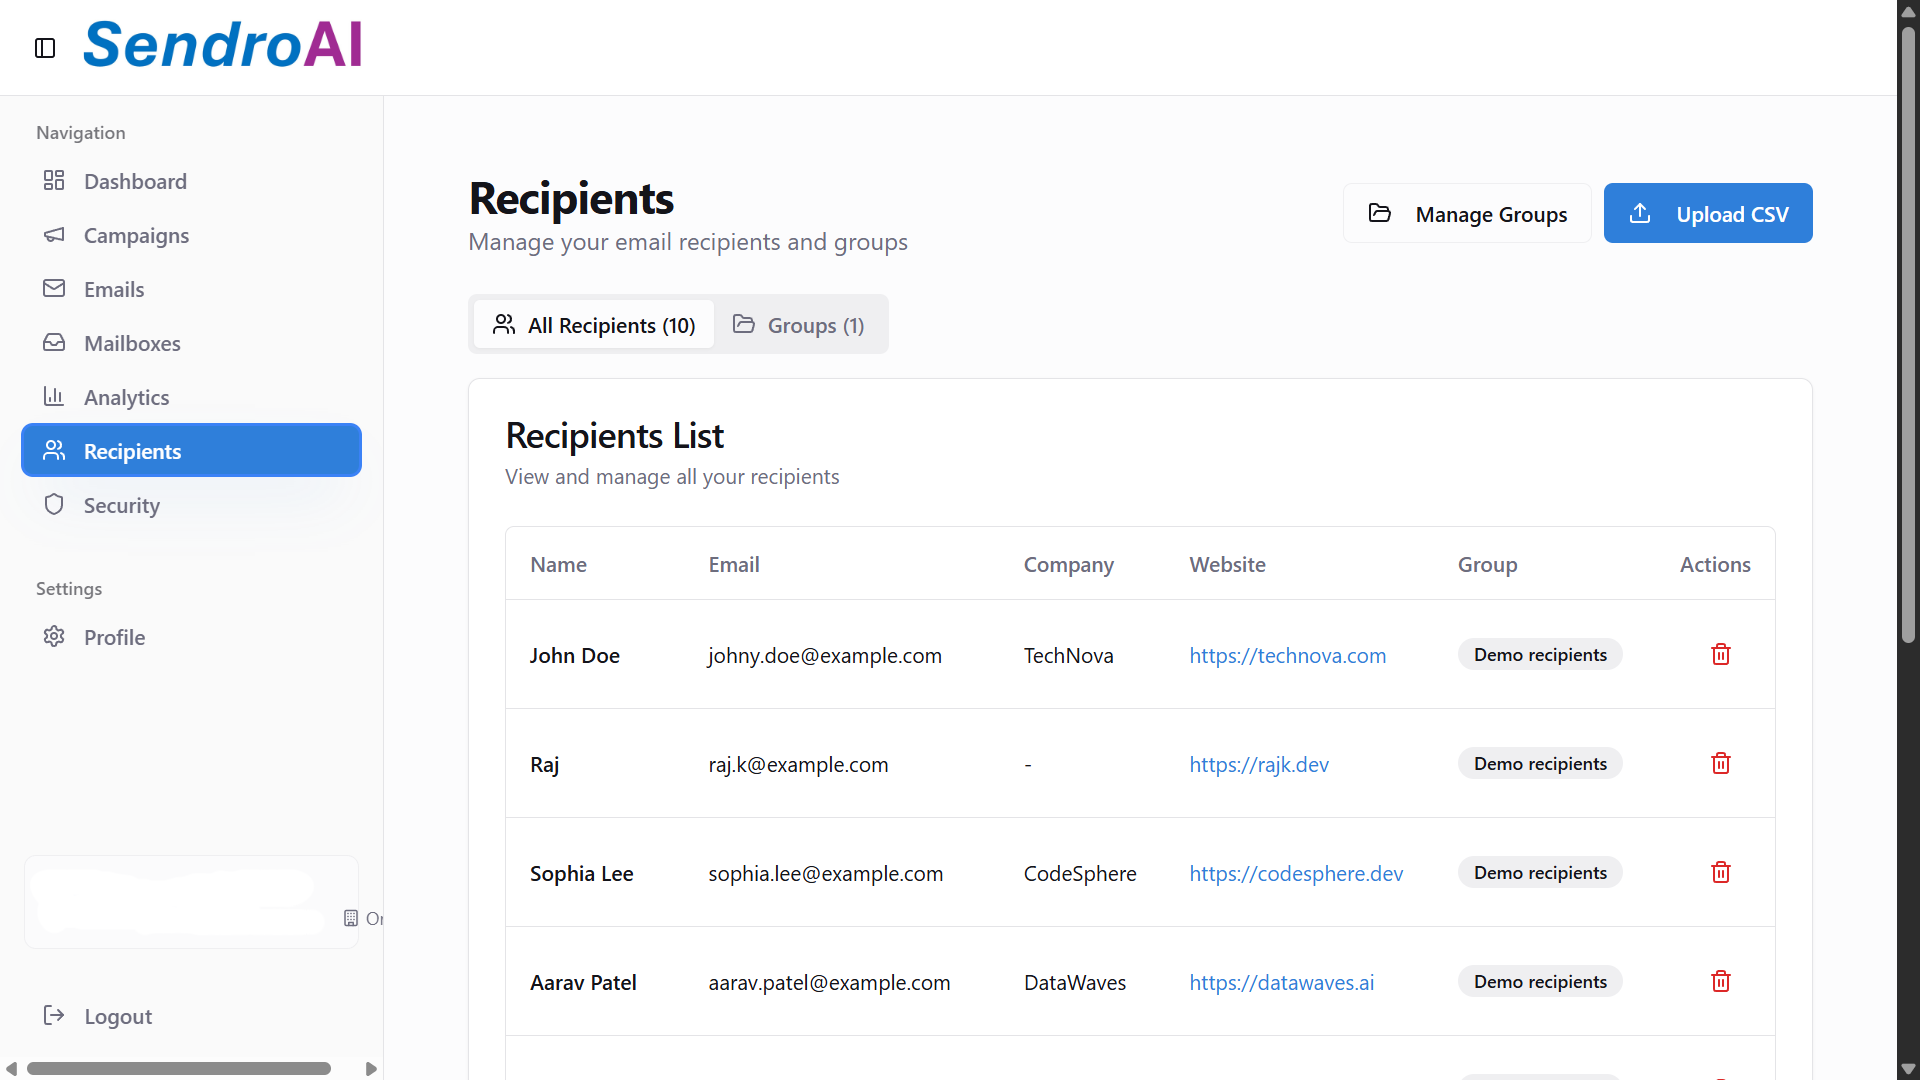Open Security via the shield icon
The height and width of the screenshot is (1080, 1920).
55,504
